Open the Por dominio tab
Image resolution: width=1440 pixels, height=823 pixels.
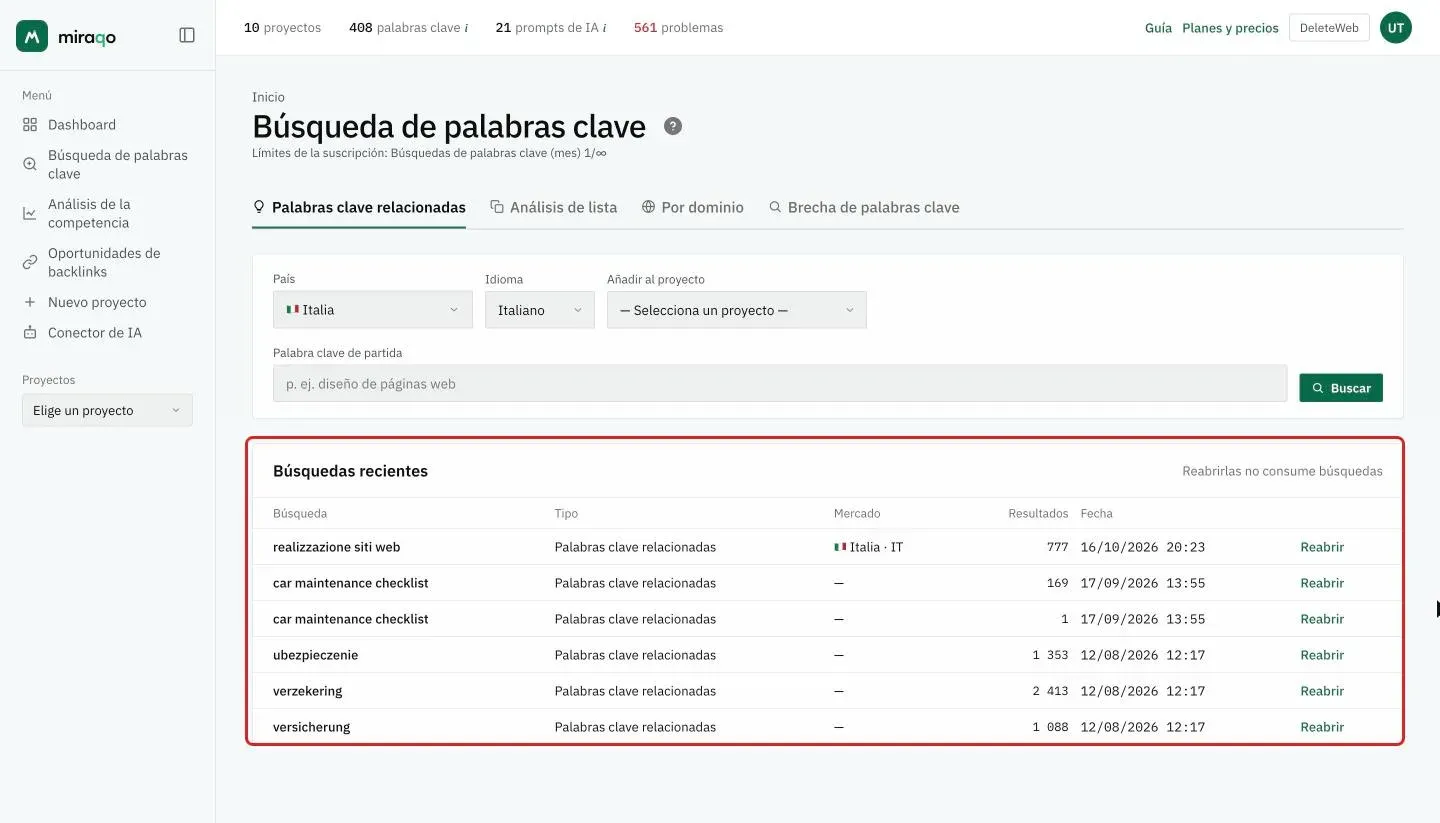pos(692,207)
